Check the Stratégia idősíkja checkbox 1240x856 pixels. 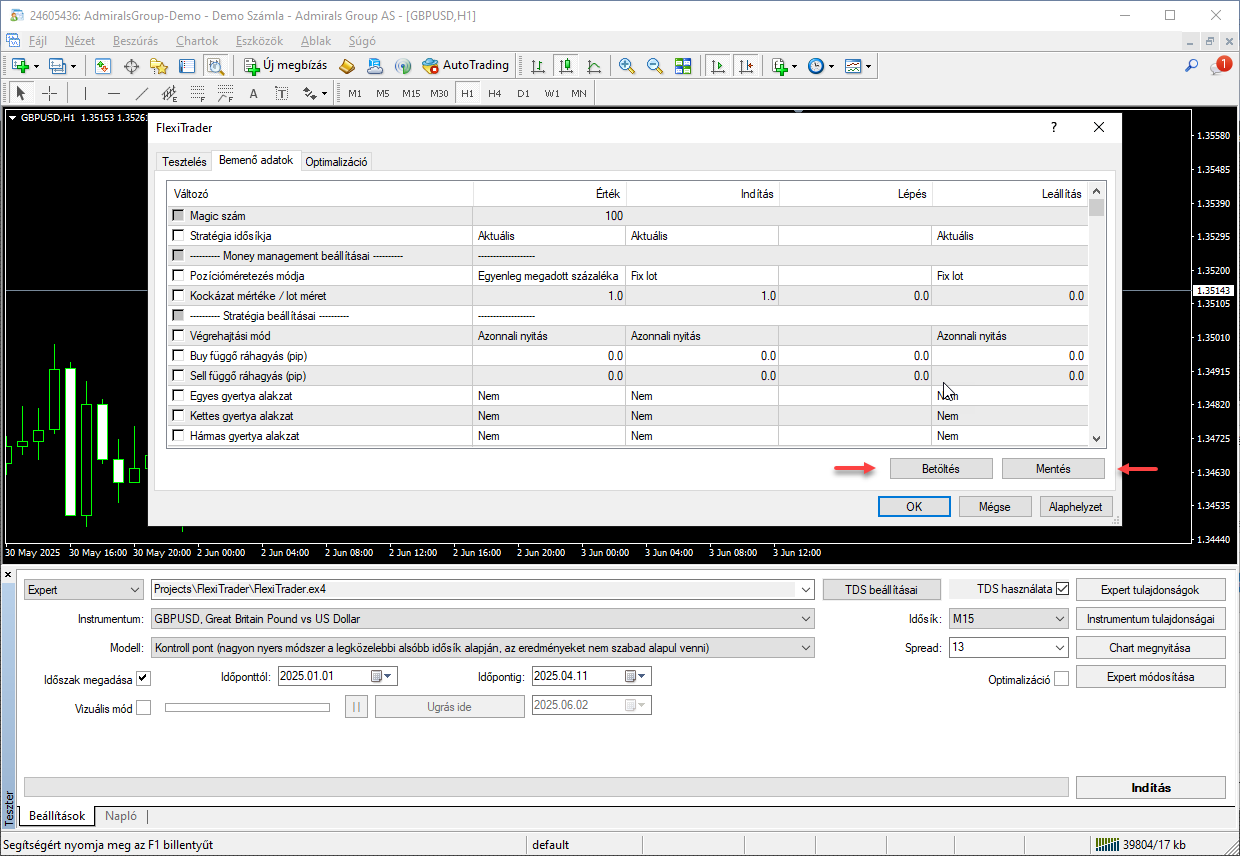point(178,236)
